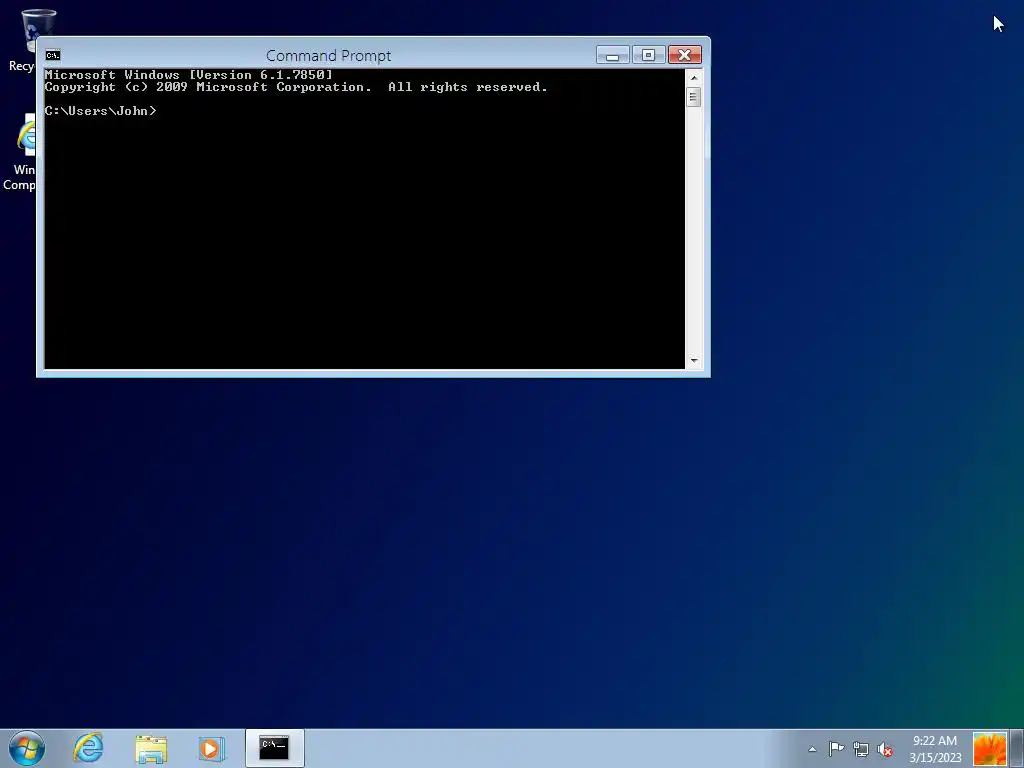
Task: Click the console scrollbar up arrow
Action: coord(694,77)
